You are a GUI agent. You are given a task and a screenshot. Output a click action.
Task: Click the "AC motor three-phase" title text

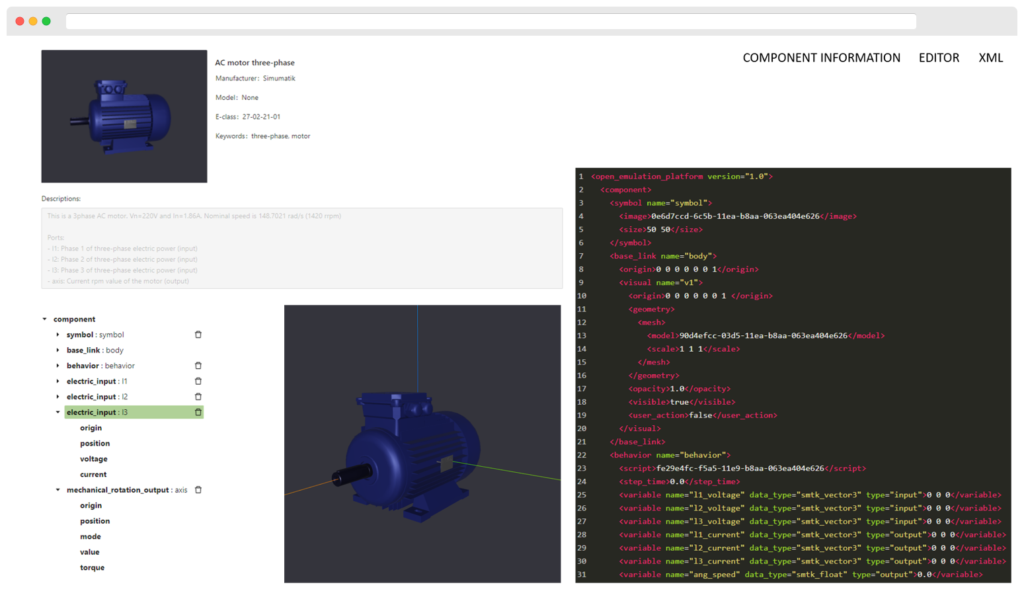[255, 63]
